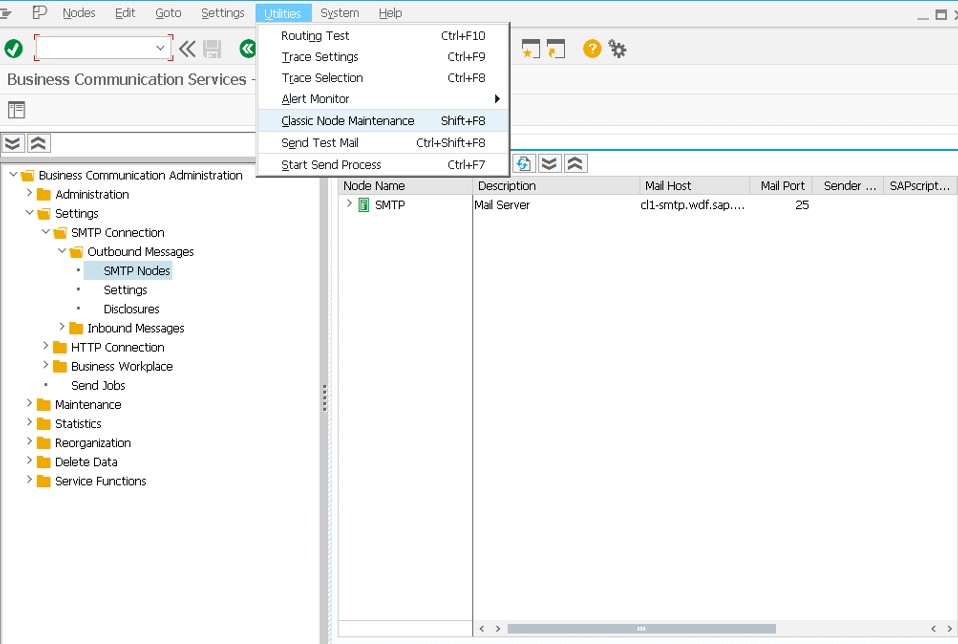This screenshot has height=644, width=958.
Task: Click the panel splitter handle between tree and table
Action: pos(324,398)
